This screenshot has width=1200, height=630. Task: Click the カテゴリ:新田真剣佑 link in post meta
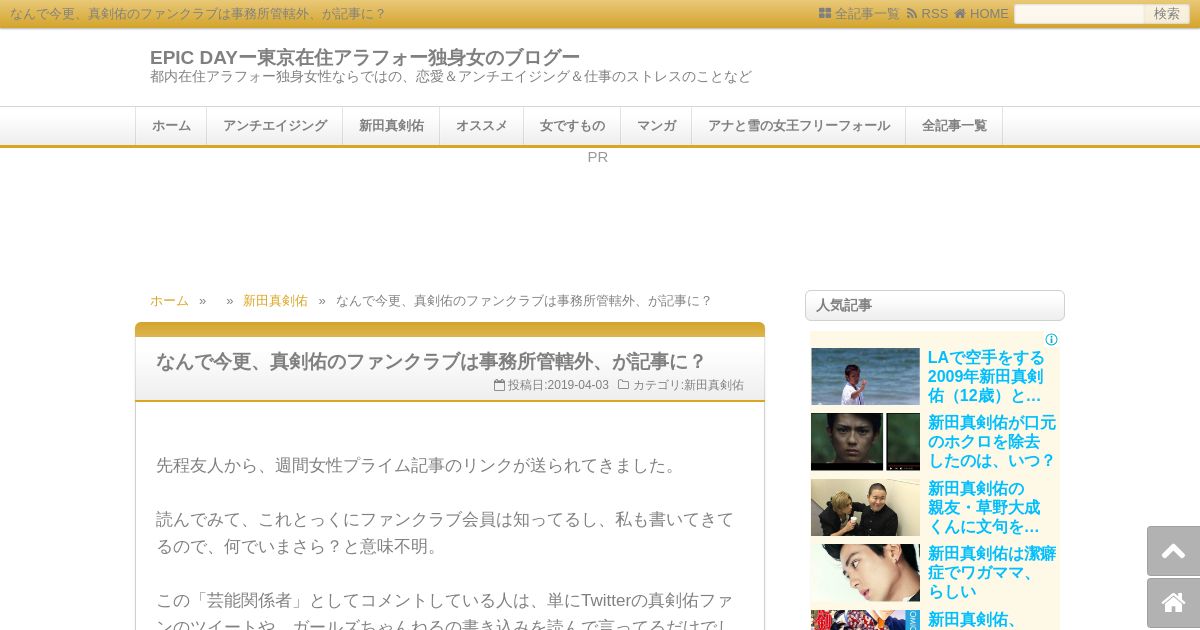[688, 385]
